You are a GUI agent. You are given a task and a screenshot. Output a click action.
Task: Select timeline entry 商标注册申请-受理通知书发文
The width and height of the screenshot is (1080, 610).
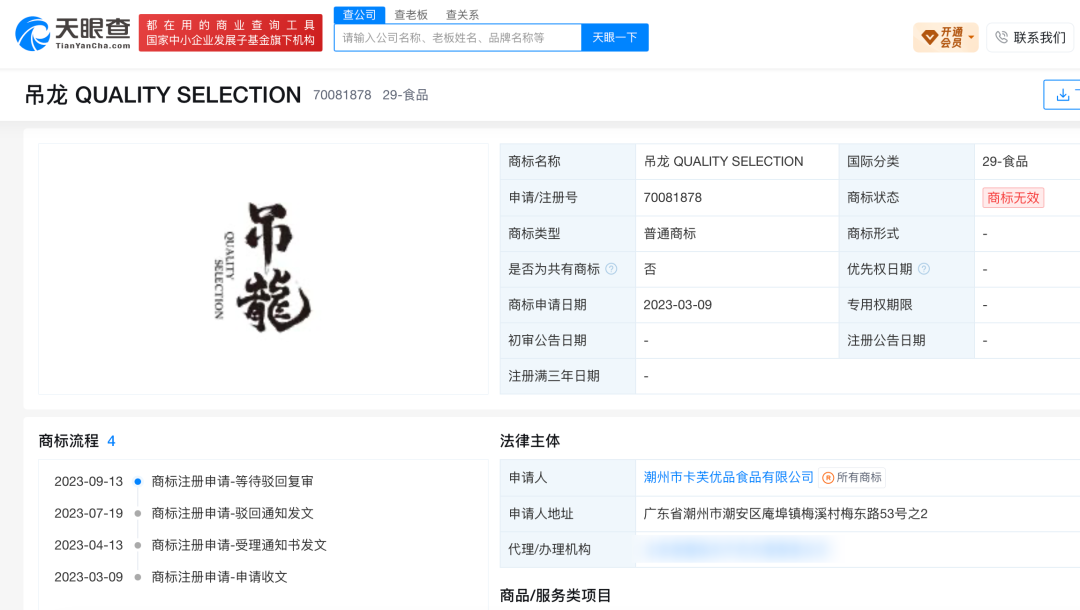point(239,545)
